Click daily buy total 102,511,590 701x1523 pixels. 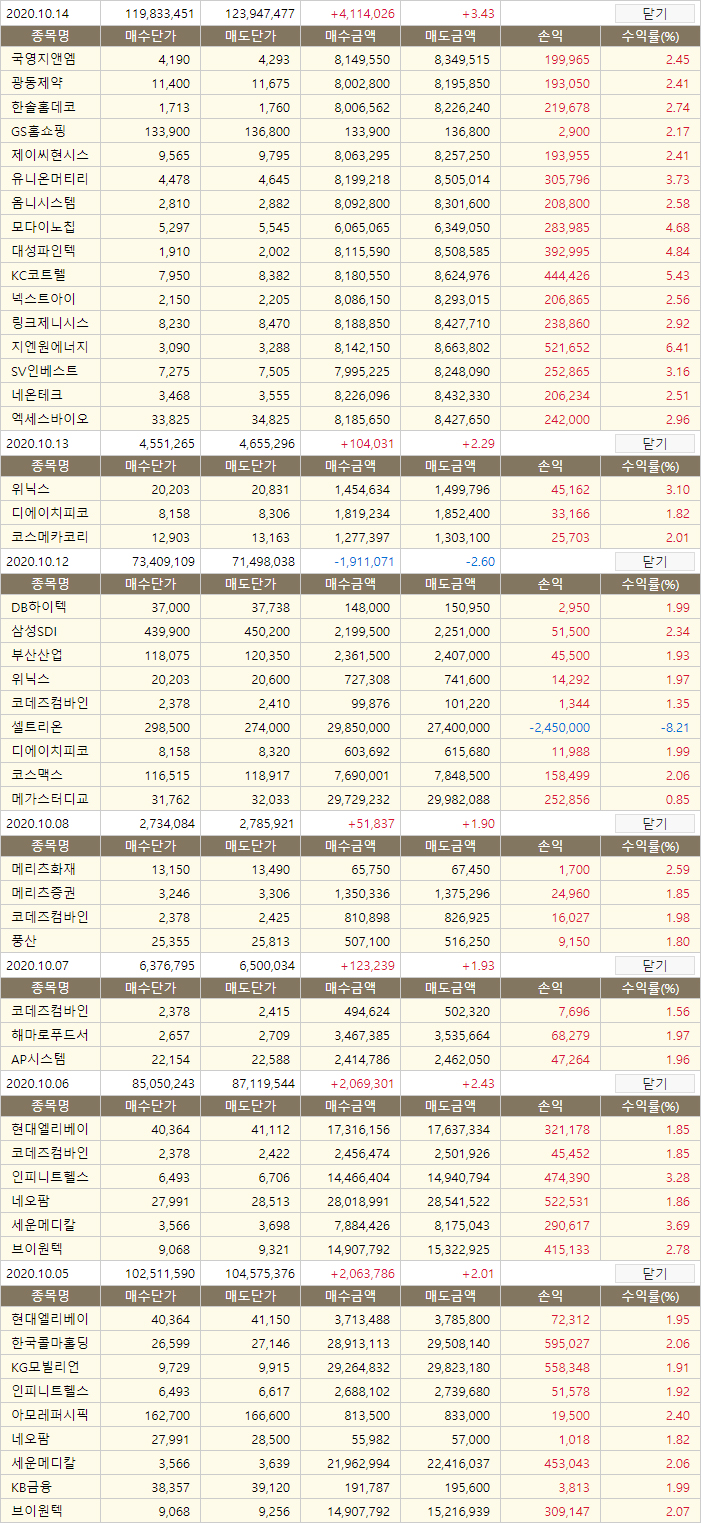(161, 1273)
